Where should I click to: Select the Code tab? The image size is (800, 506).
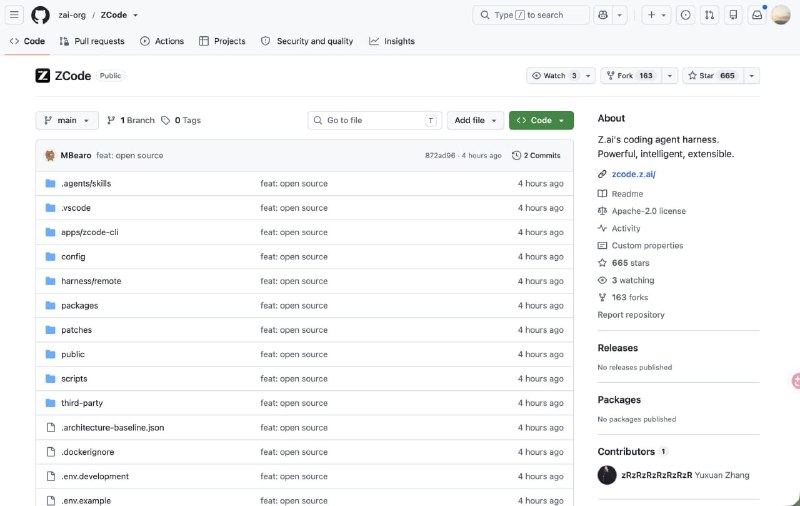[x=28, y=41]
